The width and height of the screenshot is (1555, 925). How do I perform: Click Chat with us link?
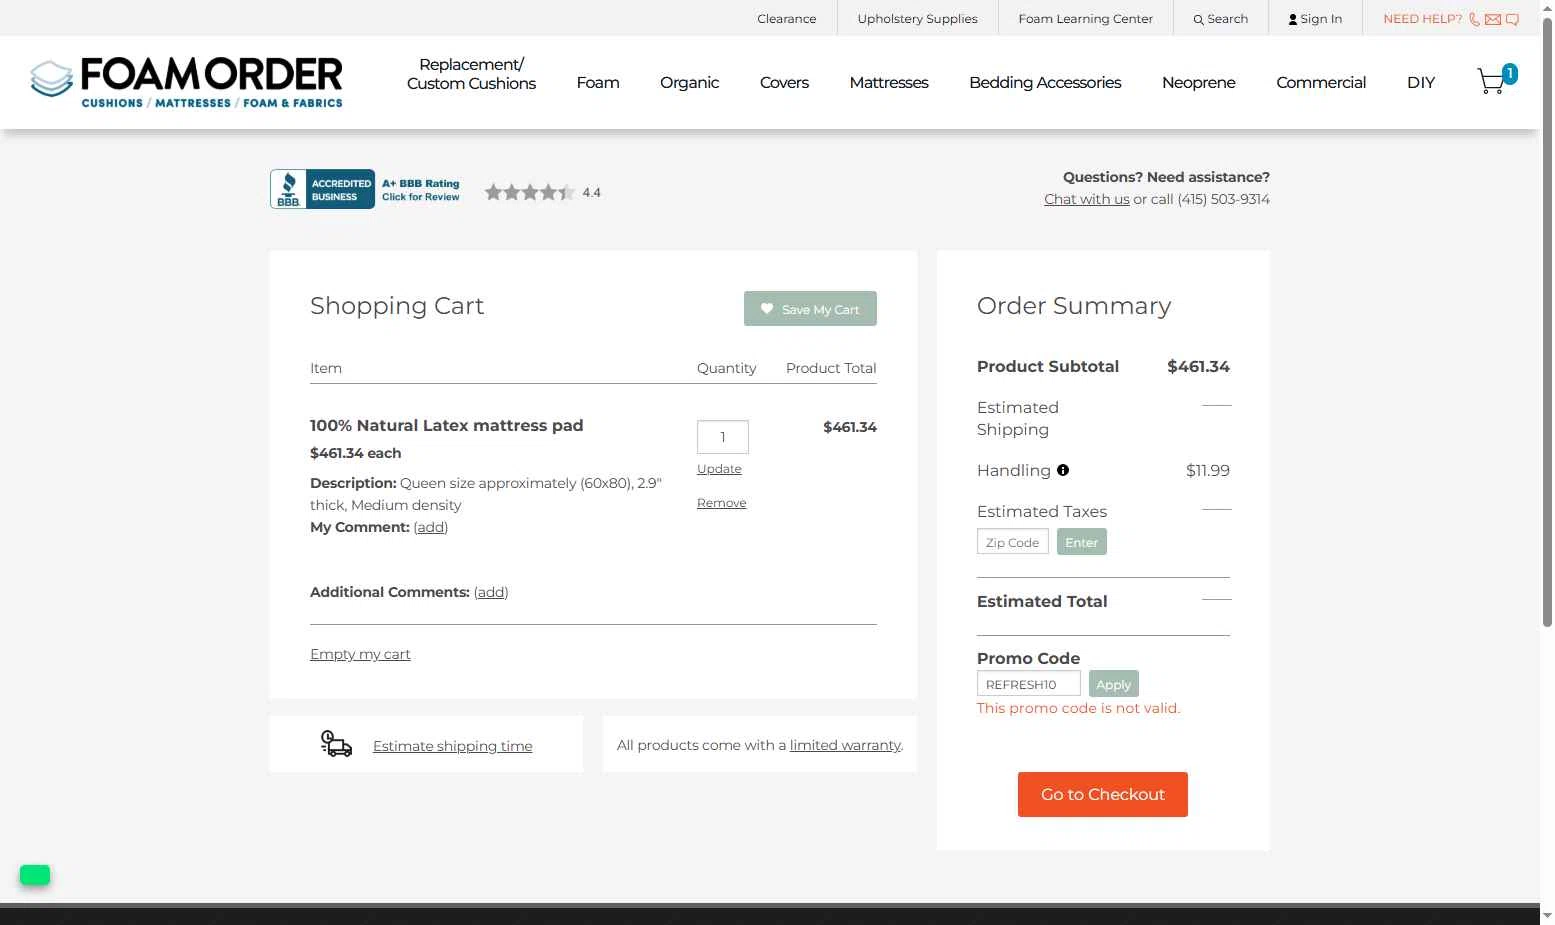point(1086,199)
